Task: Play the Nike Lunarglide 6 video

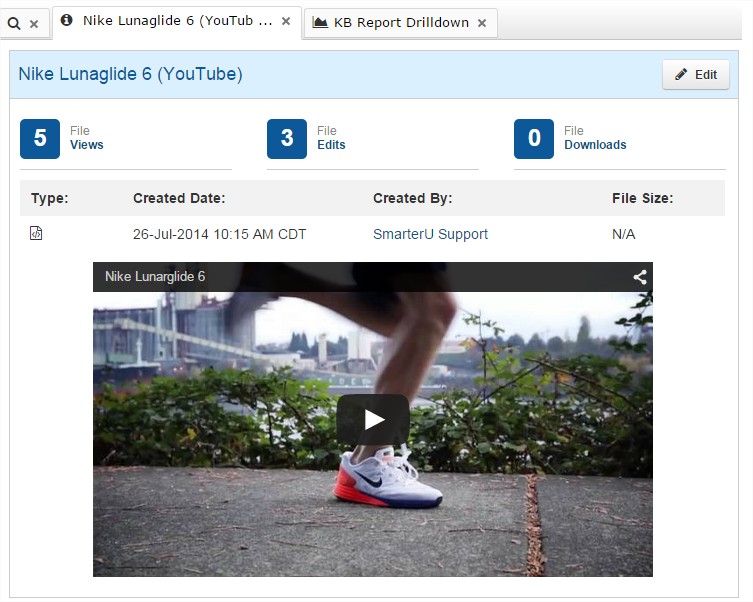Action: pyautogui.click(x=373, y=420)
